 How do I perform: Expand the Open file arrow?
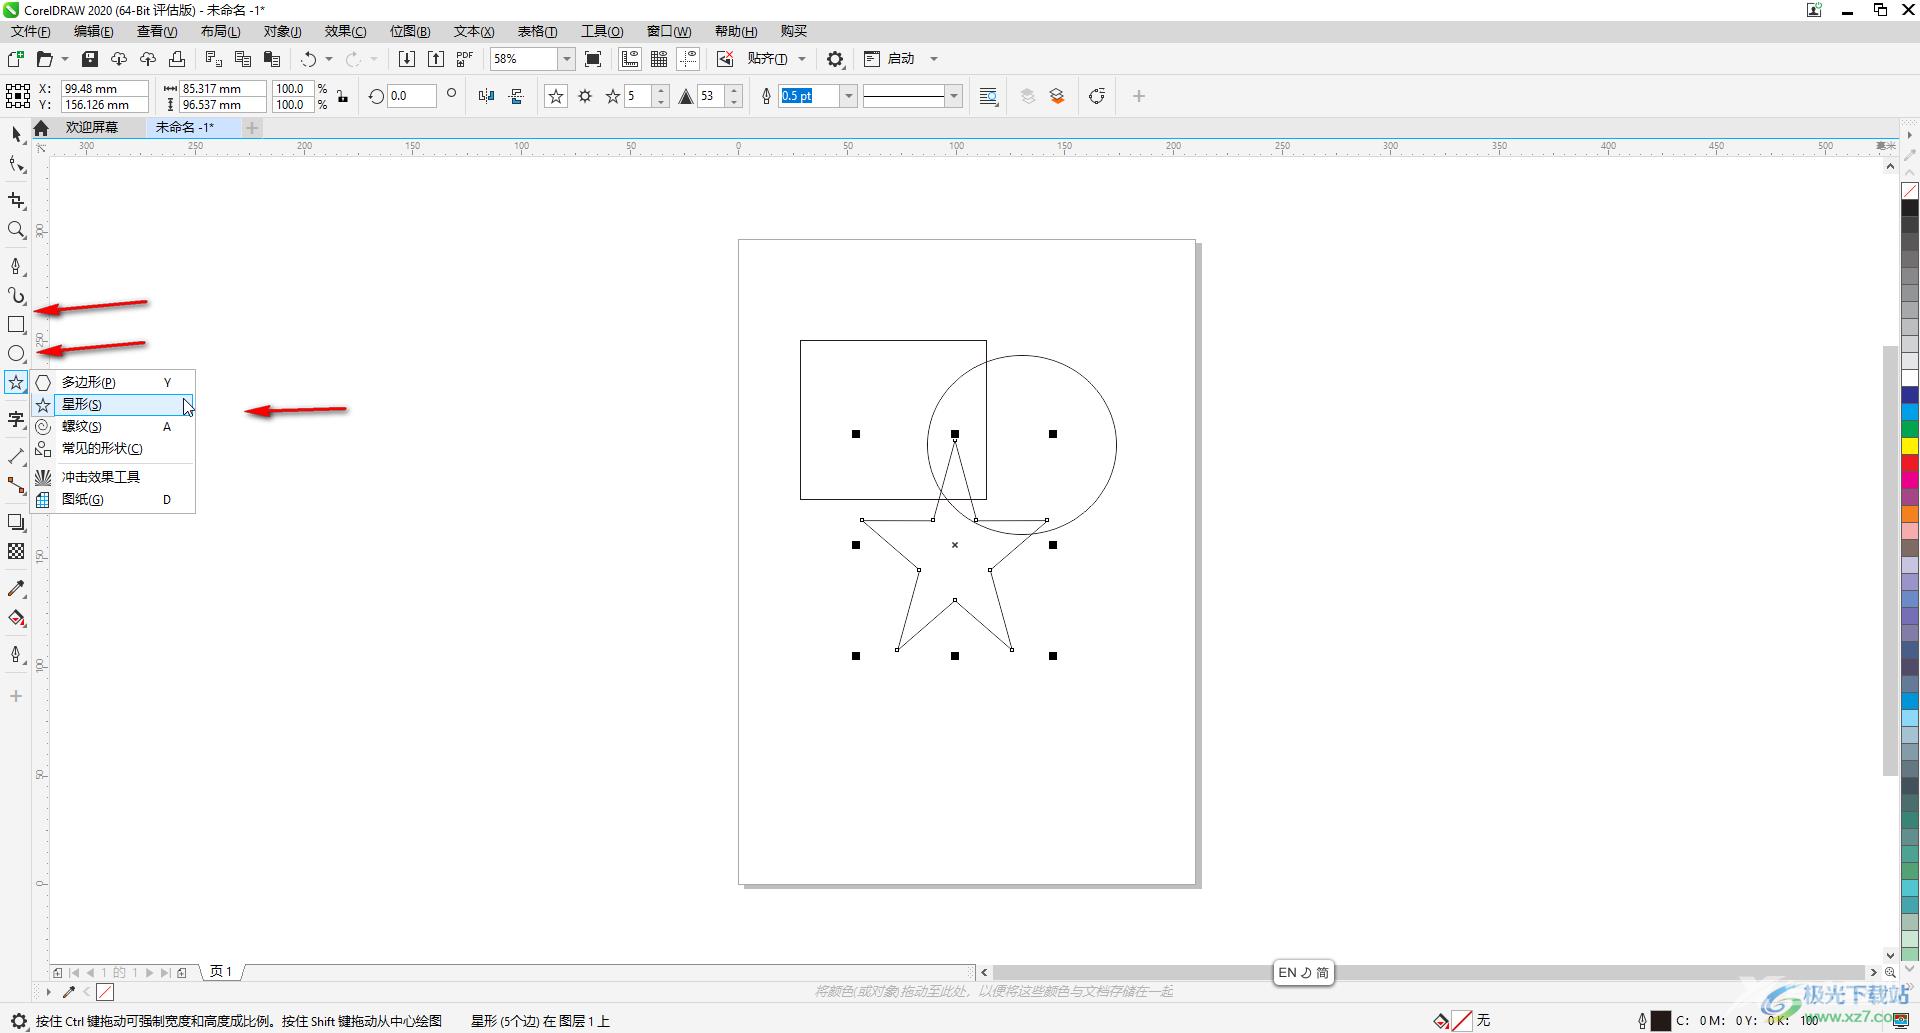pos(65,59)
